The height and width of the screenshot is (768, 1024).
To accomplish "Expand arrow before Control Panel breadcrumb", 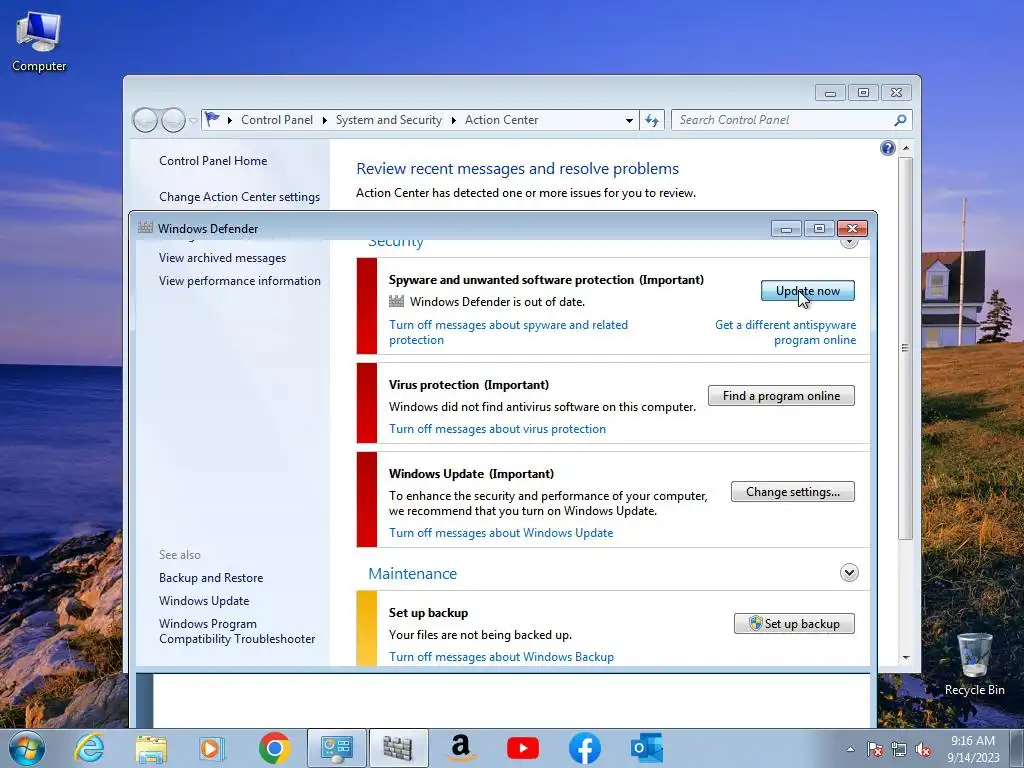I will 230,120.
